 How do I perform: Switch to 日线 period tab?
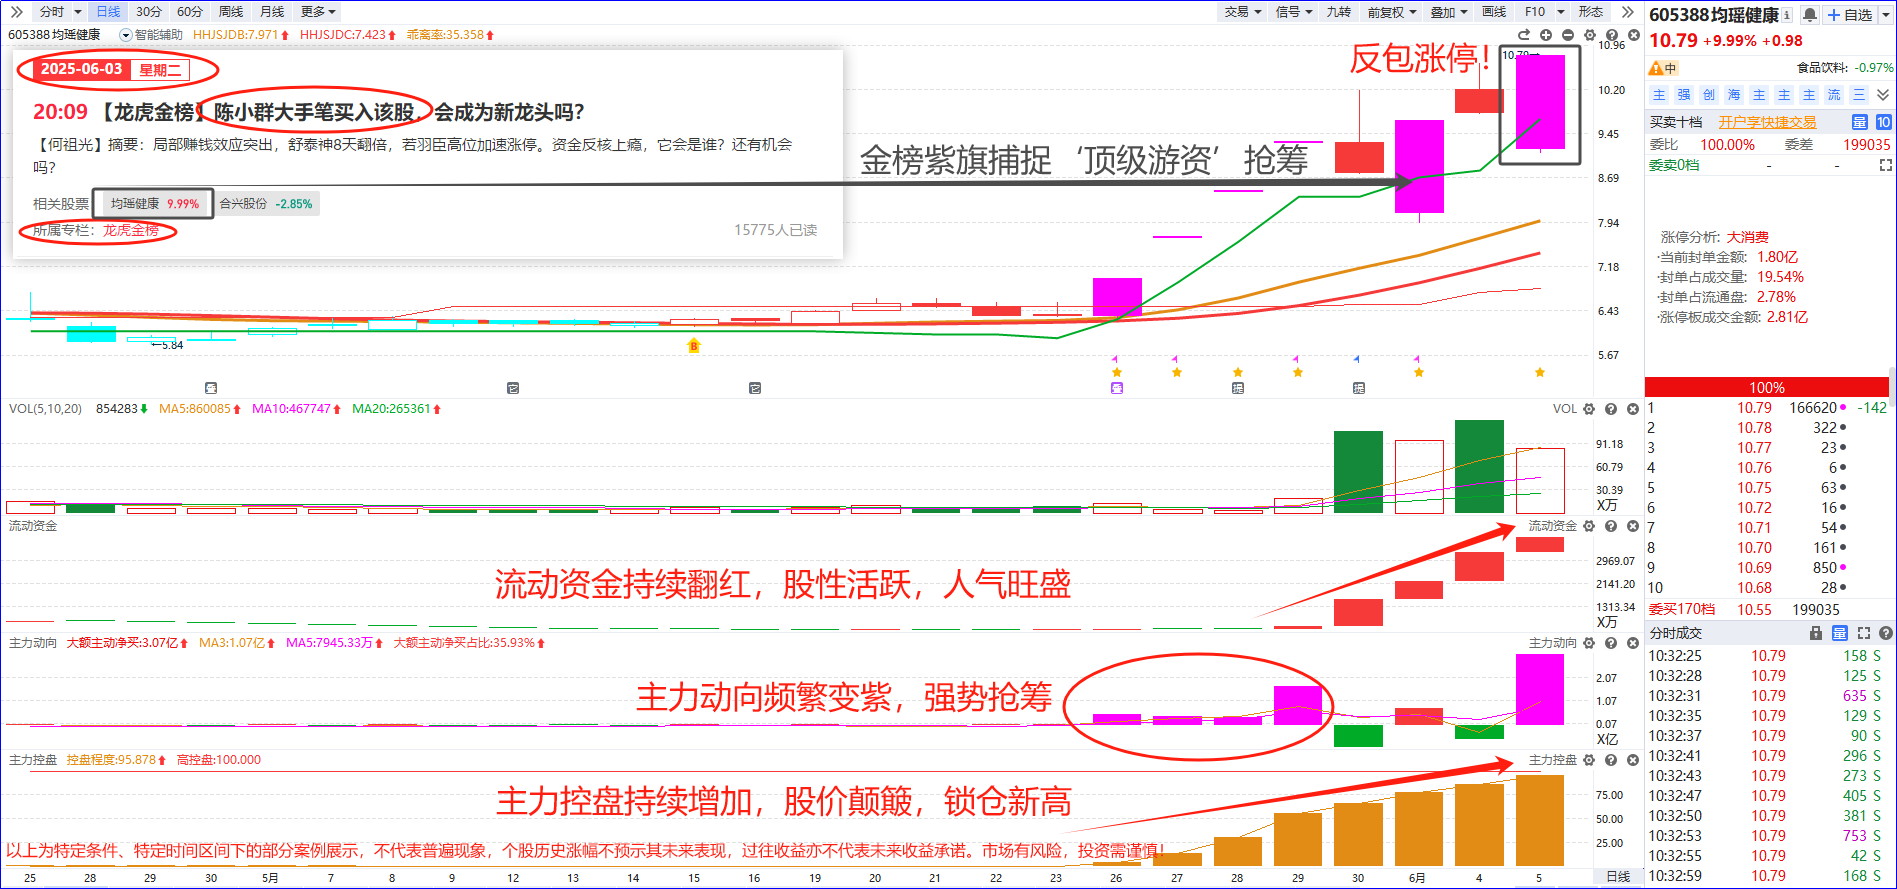coord(108,12)
